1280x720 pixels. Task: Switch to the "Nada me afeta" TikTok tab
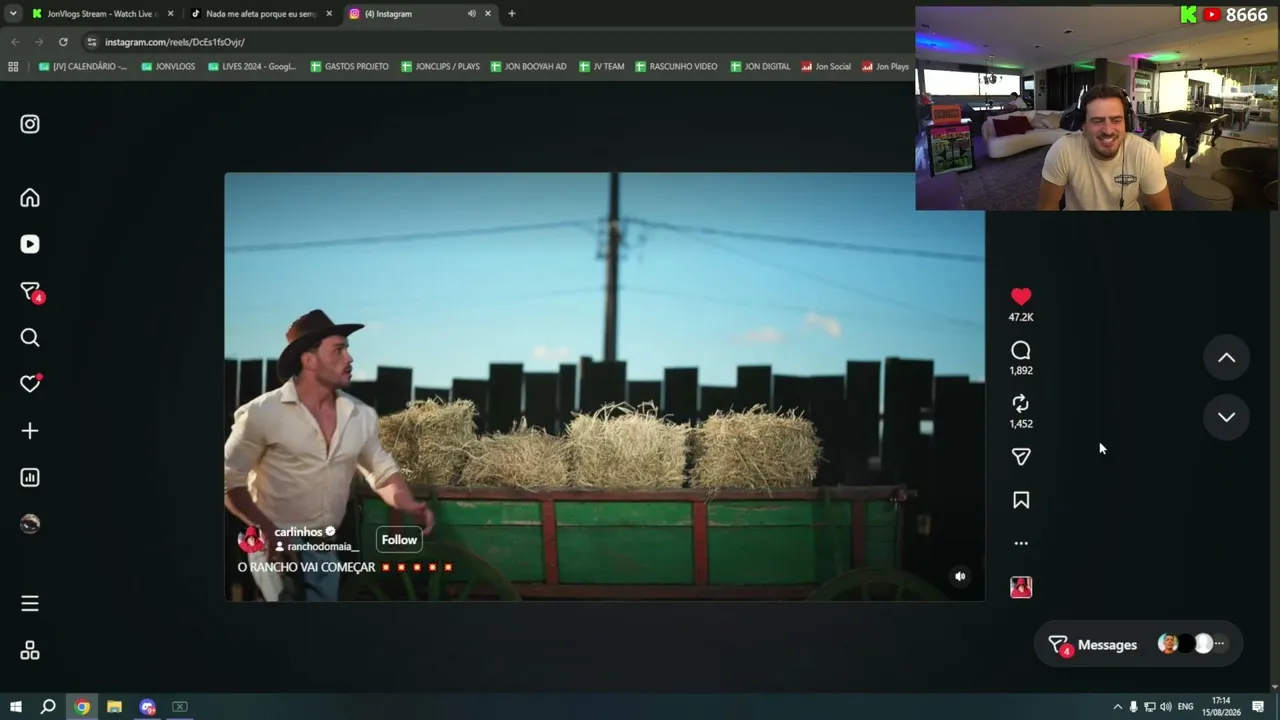261,14
